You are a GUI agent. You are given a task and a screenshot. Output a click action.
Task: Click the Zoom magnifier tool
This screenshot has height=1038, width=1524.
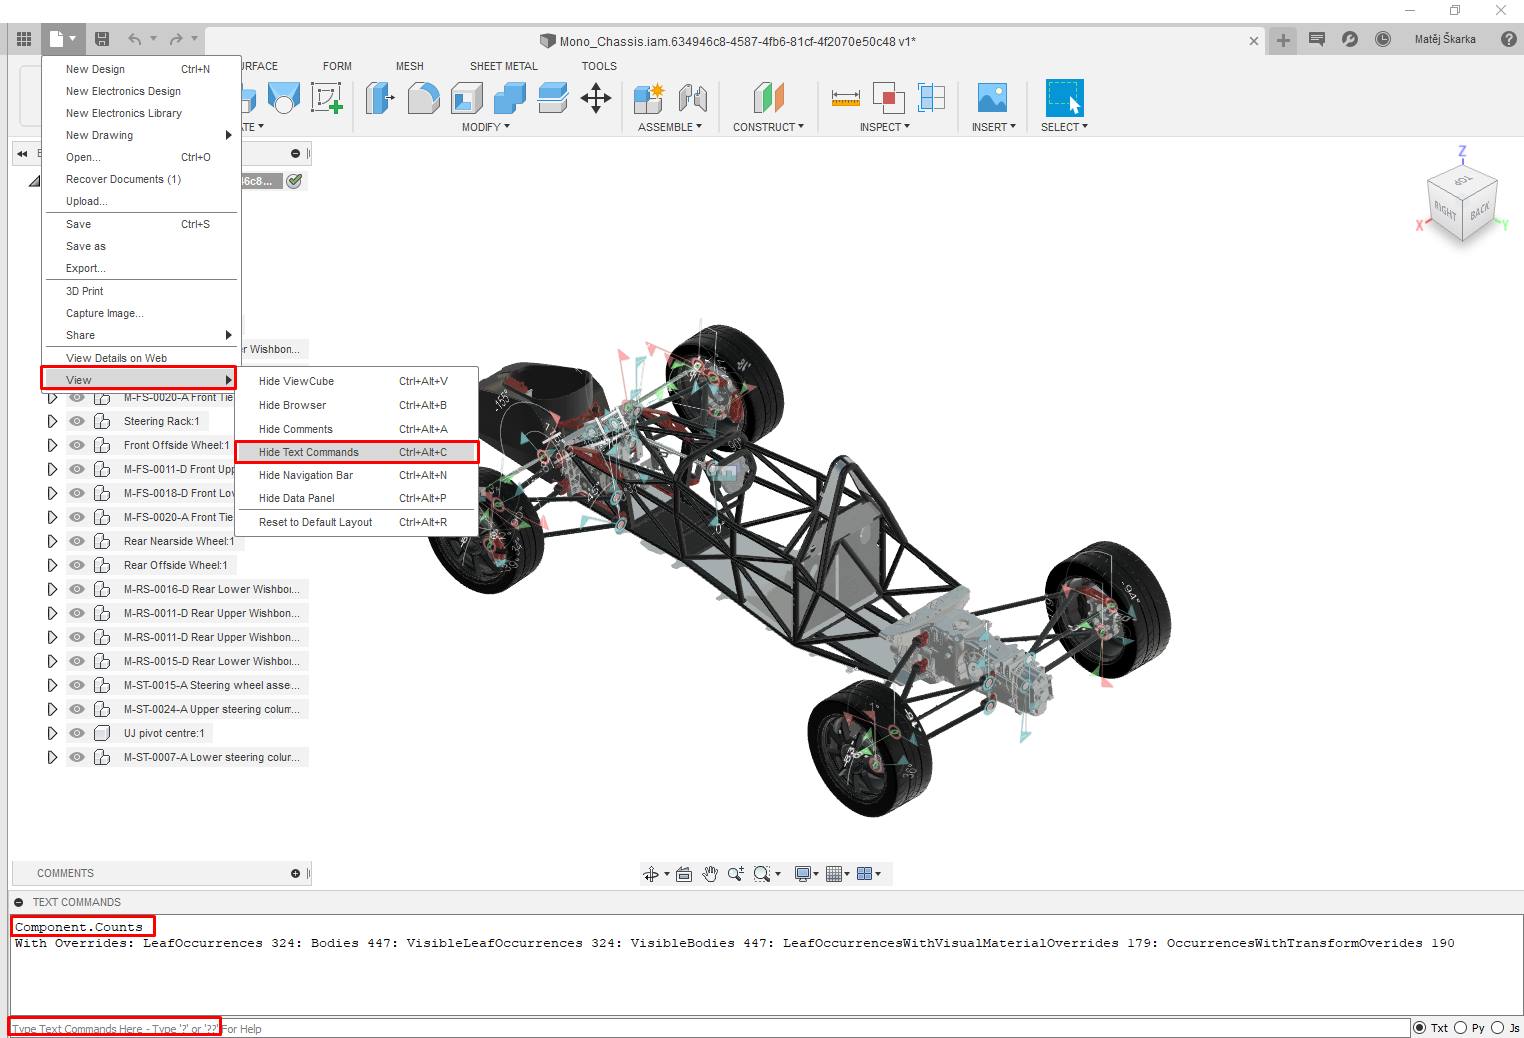click(x=736, y=874)
